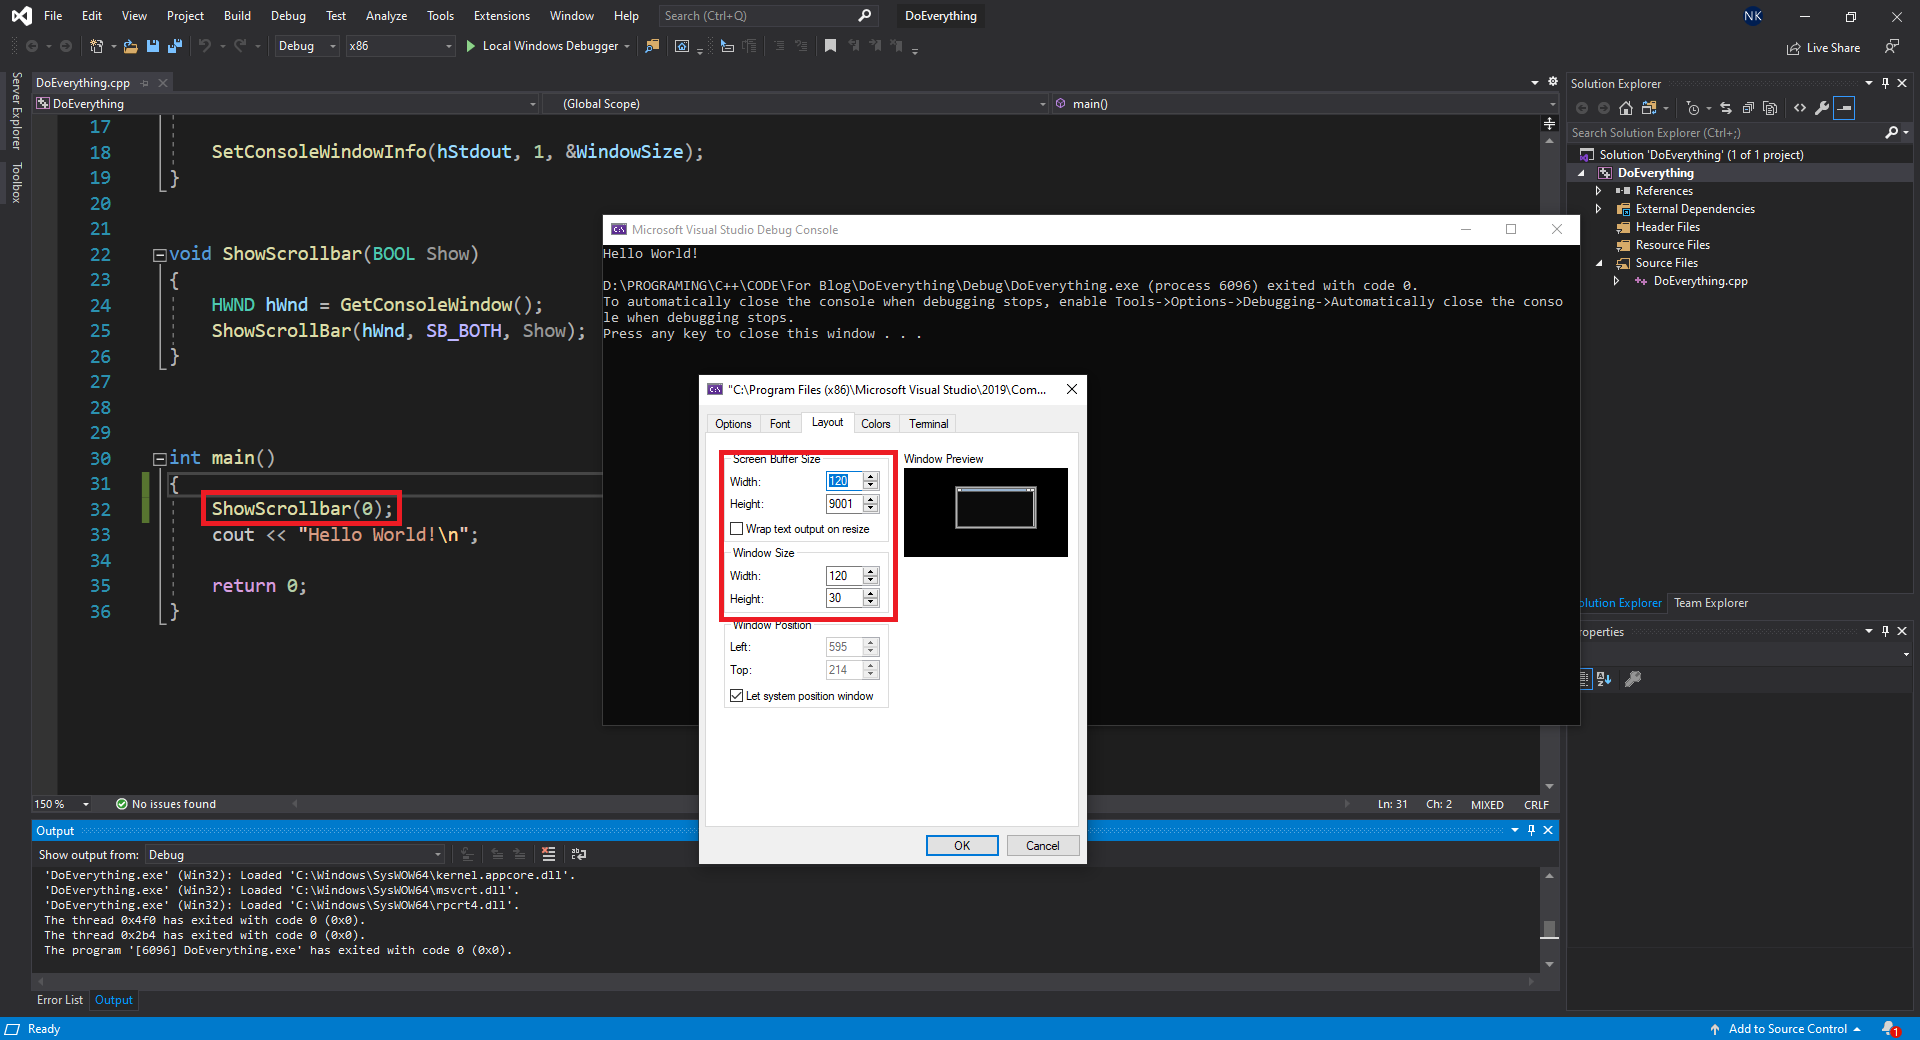Toggle a bookmark on the current line
Viewport: 1920px width, 1040px height.
pyautogui.click(x=831, y=46)
